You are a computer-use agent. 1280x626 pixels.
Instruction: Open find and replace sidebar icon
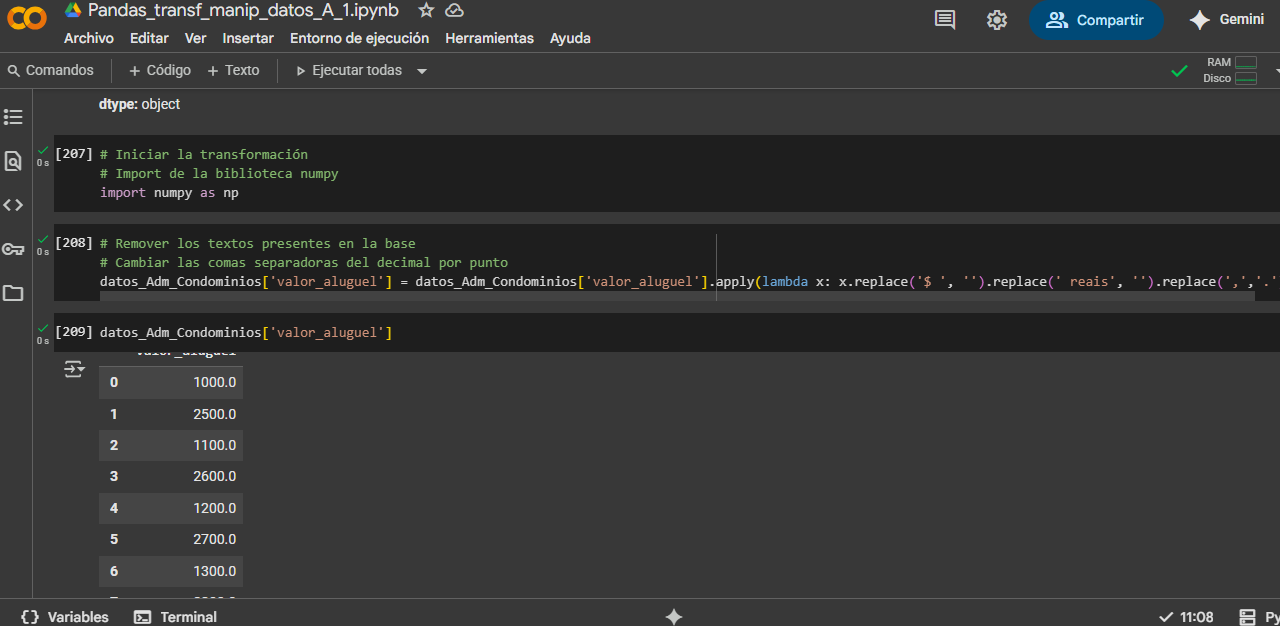(13, 161)
